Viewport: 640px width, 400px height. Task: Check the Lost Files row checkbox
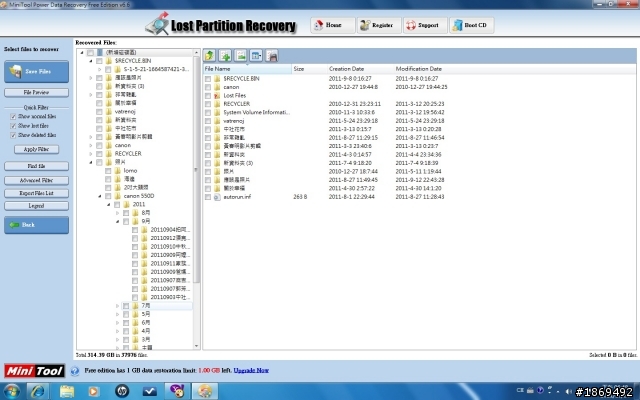(208, 96)
